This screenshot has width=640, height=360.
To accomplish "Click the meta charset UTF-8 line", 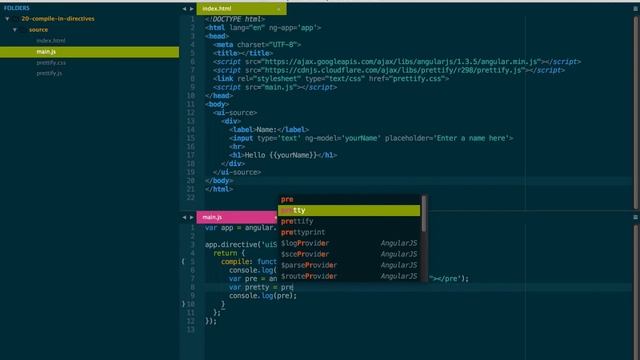I will [x=257, y=44].
